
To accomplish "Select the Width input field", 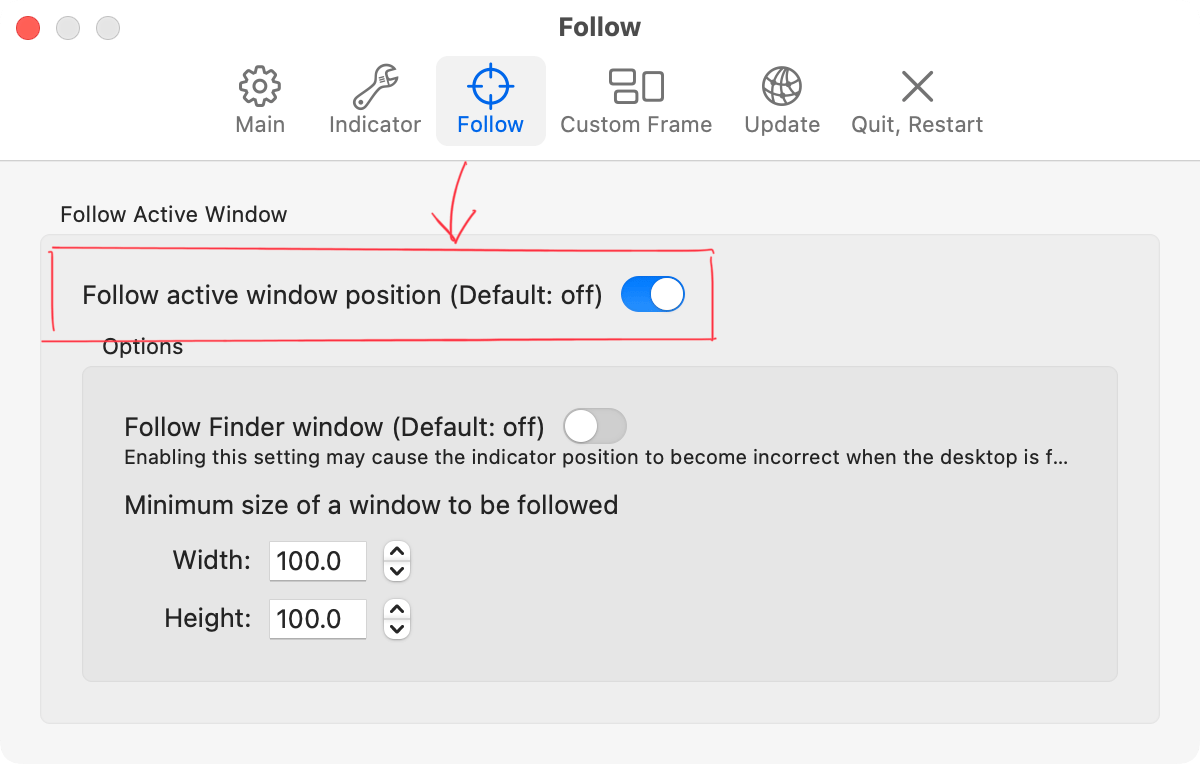I will click(317, 561).
